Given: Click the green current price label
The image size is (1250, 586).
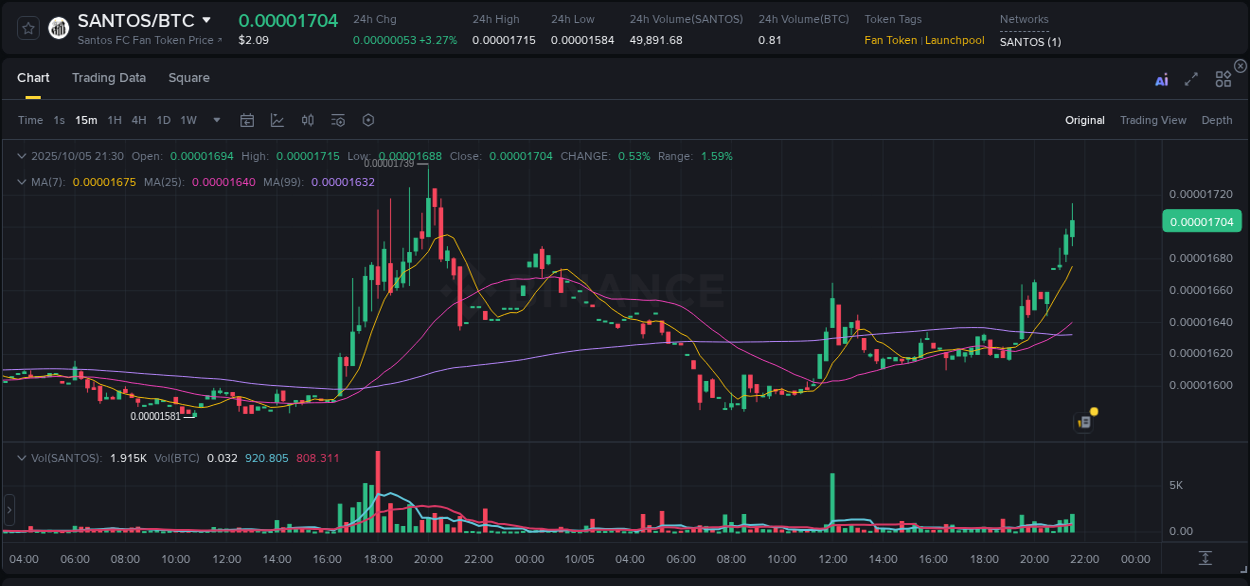Looking at the screenshot, I should [x=1200, y=221].
